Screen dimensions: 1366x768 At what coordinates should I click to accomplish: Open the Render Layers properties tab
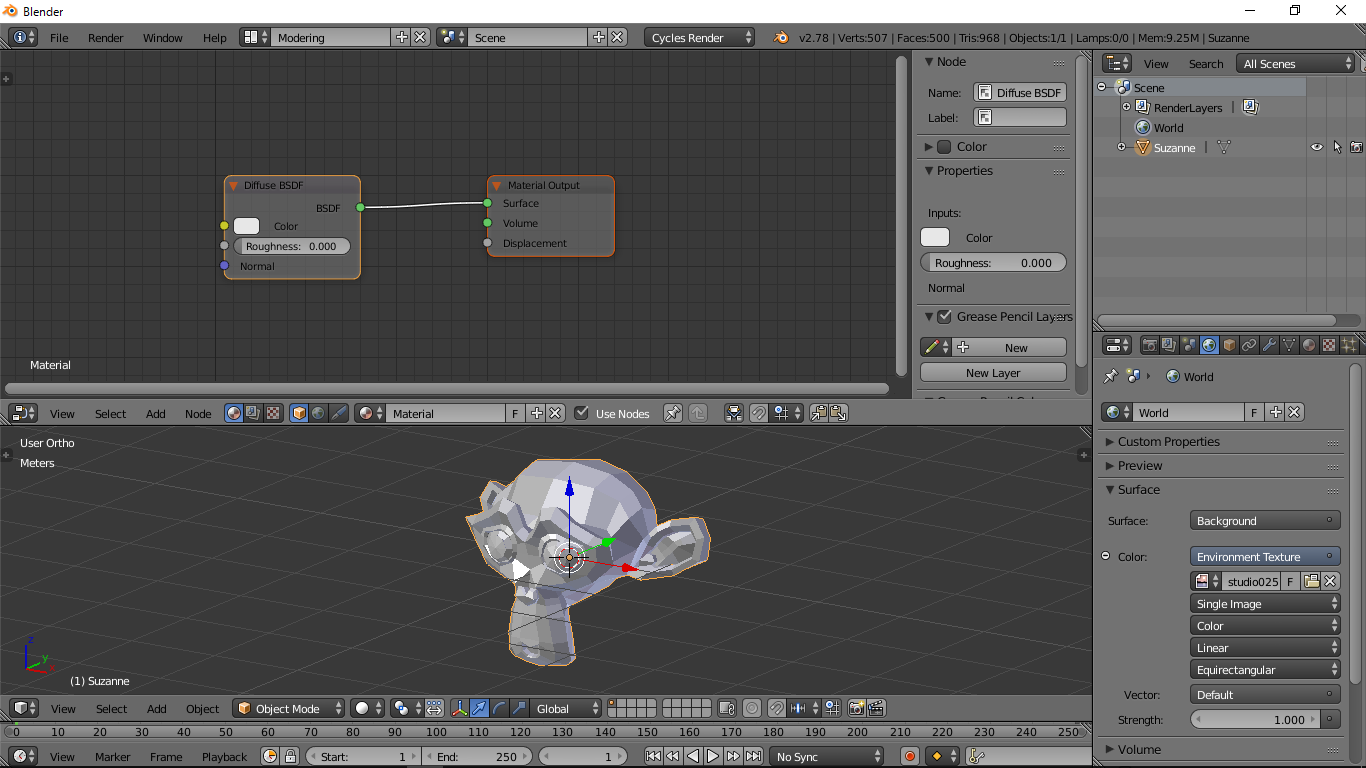tap(1169, 345)
